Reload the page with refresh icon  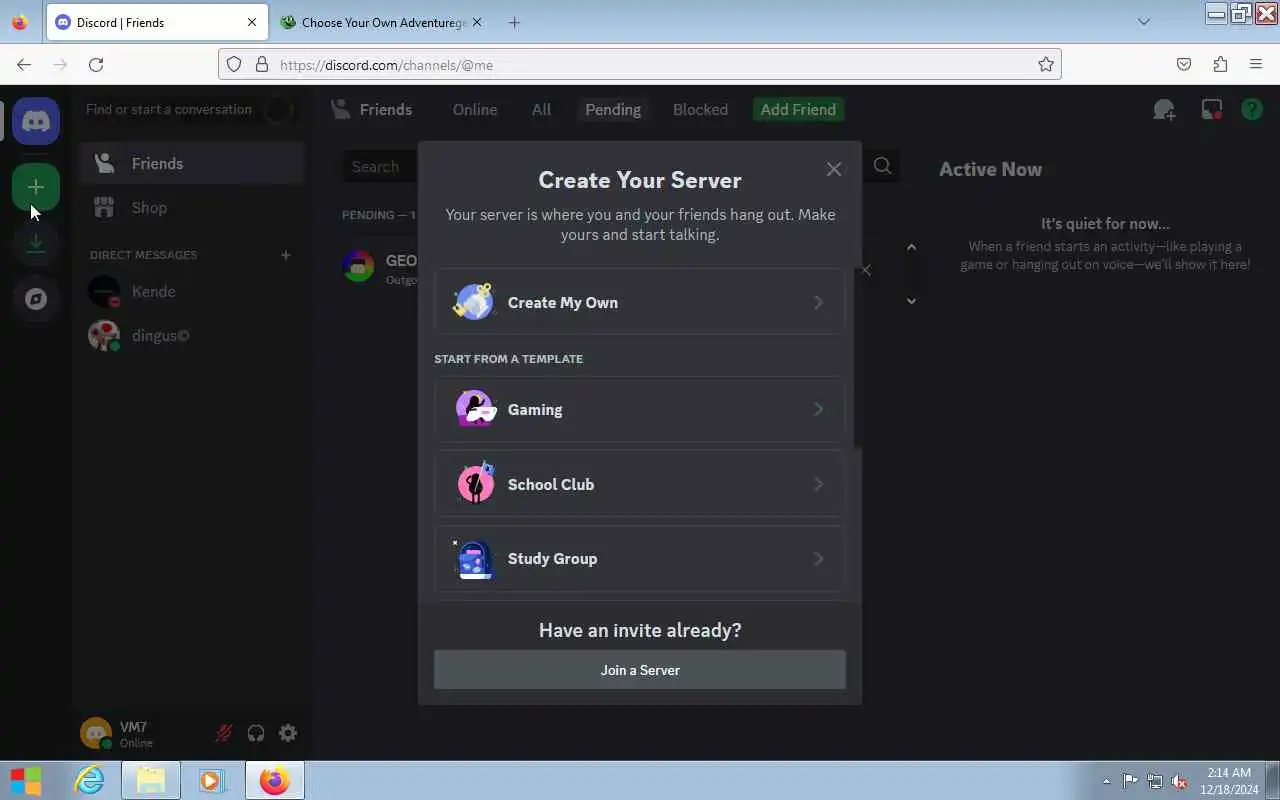pos(96,65)
